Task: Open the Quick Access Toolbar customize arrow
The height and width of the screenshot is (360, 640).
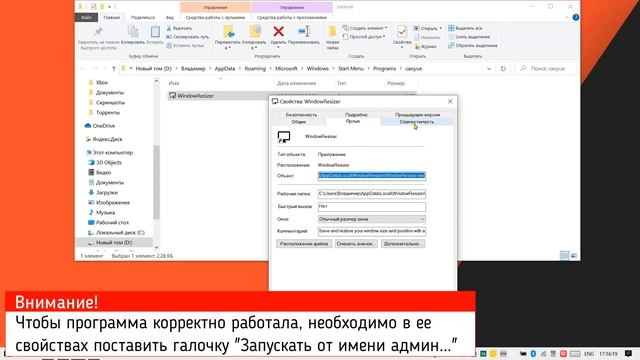Action: (x=109, y=7)
